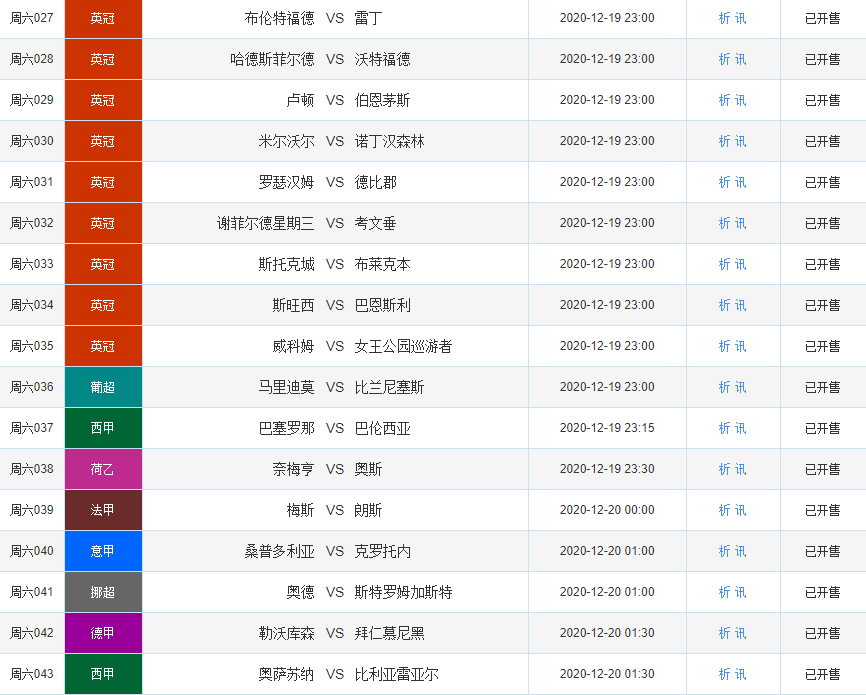Screen dimensions: 866x695
Task: Select 已开售 status for 周六033
Action: tap(822, 264)
